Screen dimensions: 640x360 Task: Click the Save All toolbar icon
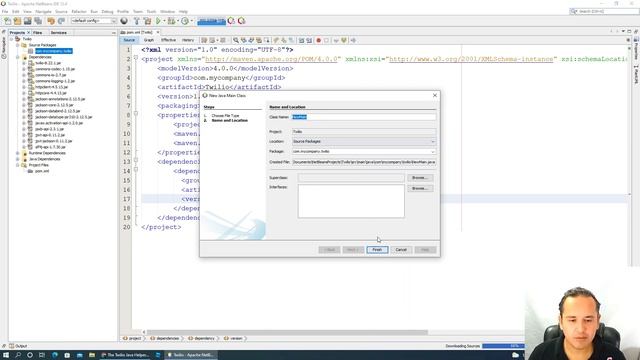point(38,21)
